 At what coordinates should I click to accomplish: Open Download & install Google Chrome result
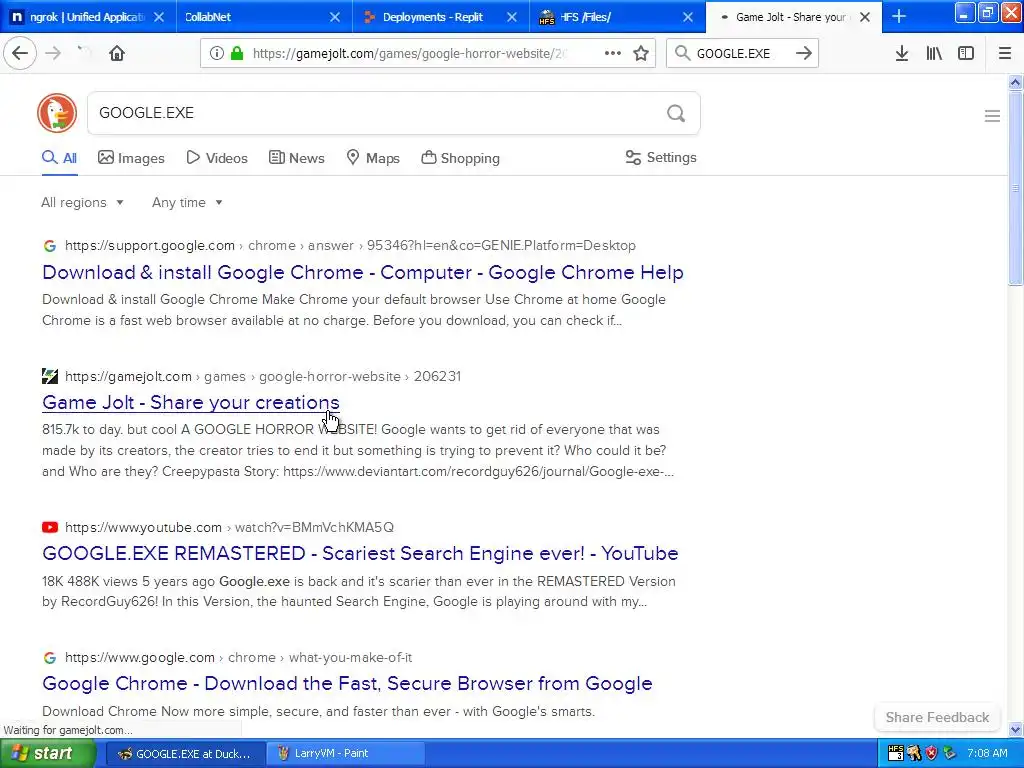[x=362, y=272]
